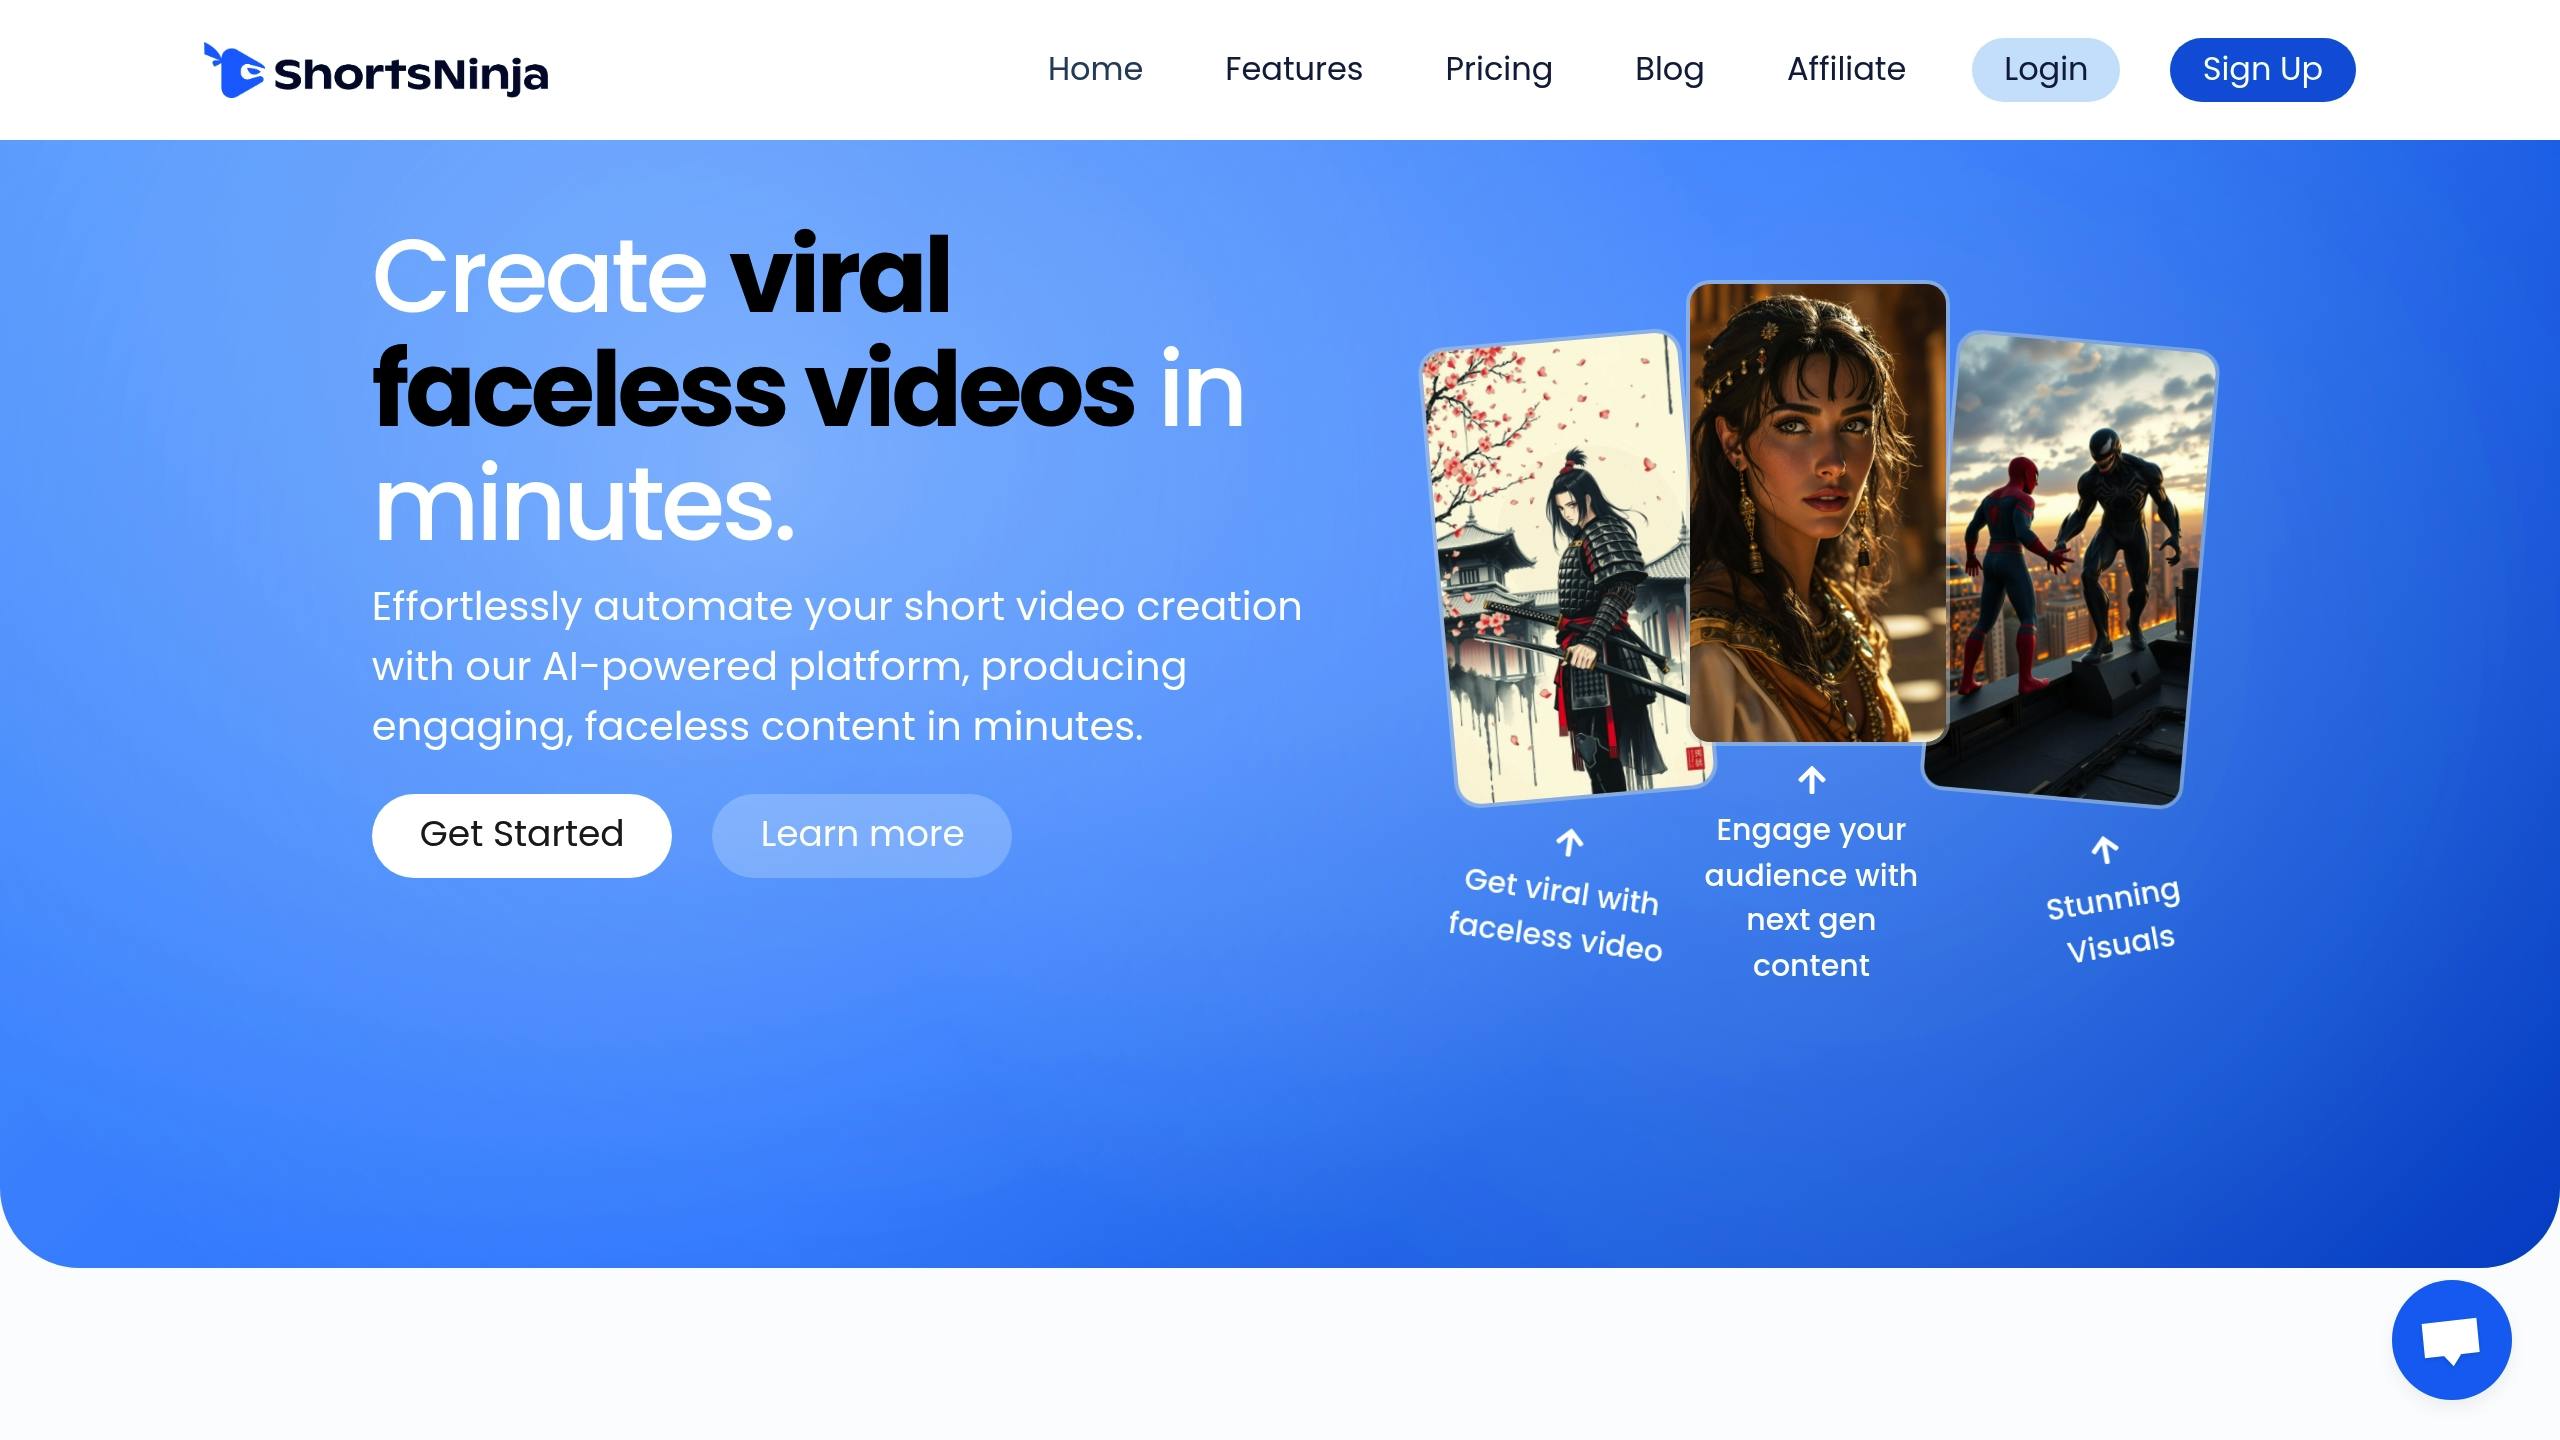Click the Sign Up button
Image resolution: width=2560 pixels, height=1440 pixels.
click(x=2262, y=70)
